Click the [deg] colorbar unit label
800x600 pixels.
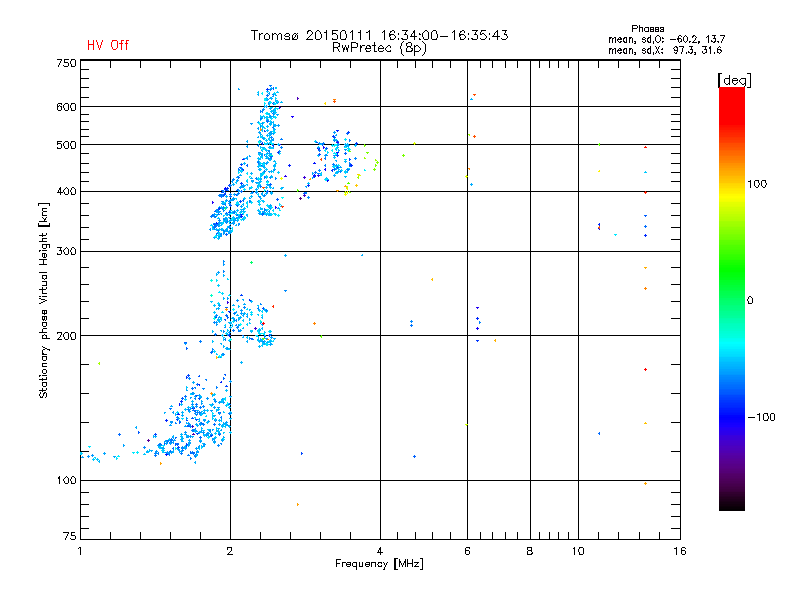734,80
